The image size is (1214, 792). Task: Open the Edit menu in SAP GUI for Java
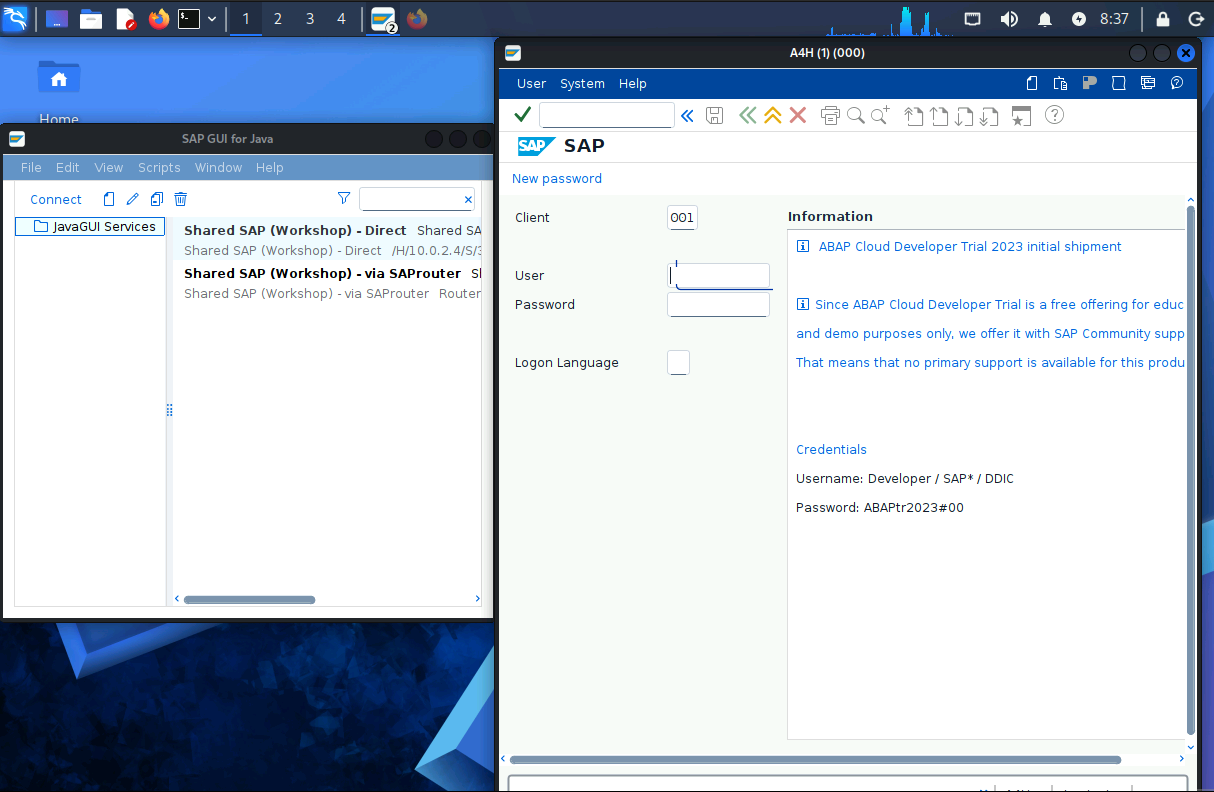(67, 168)
